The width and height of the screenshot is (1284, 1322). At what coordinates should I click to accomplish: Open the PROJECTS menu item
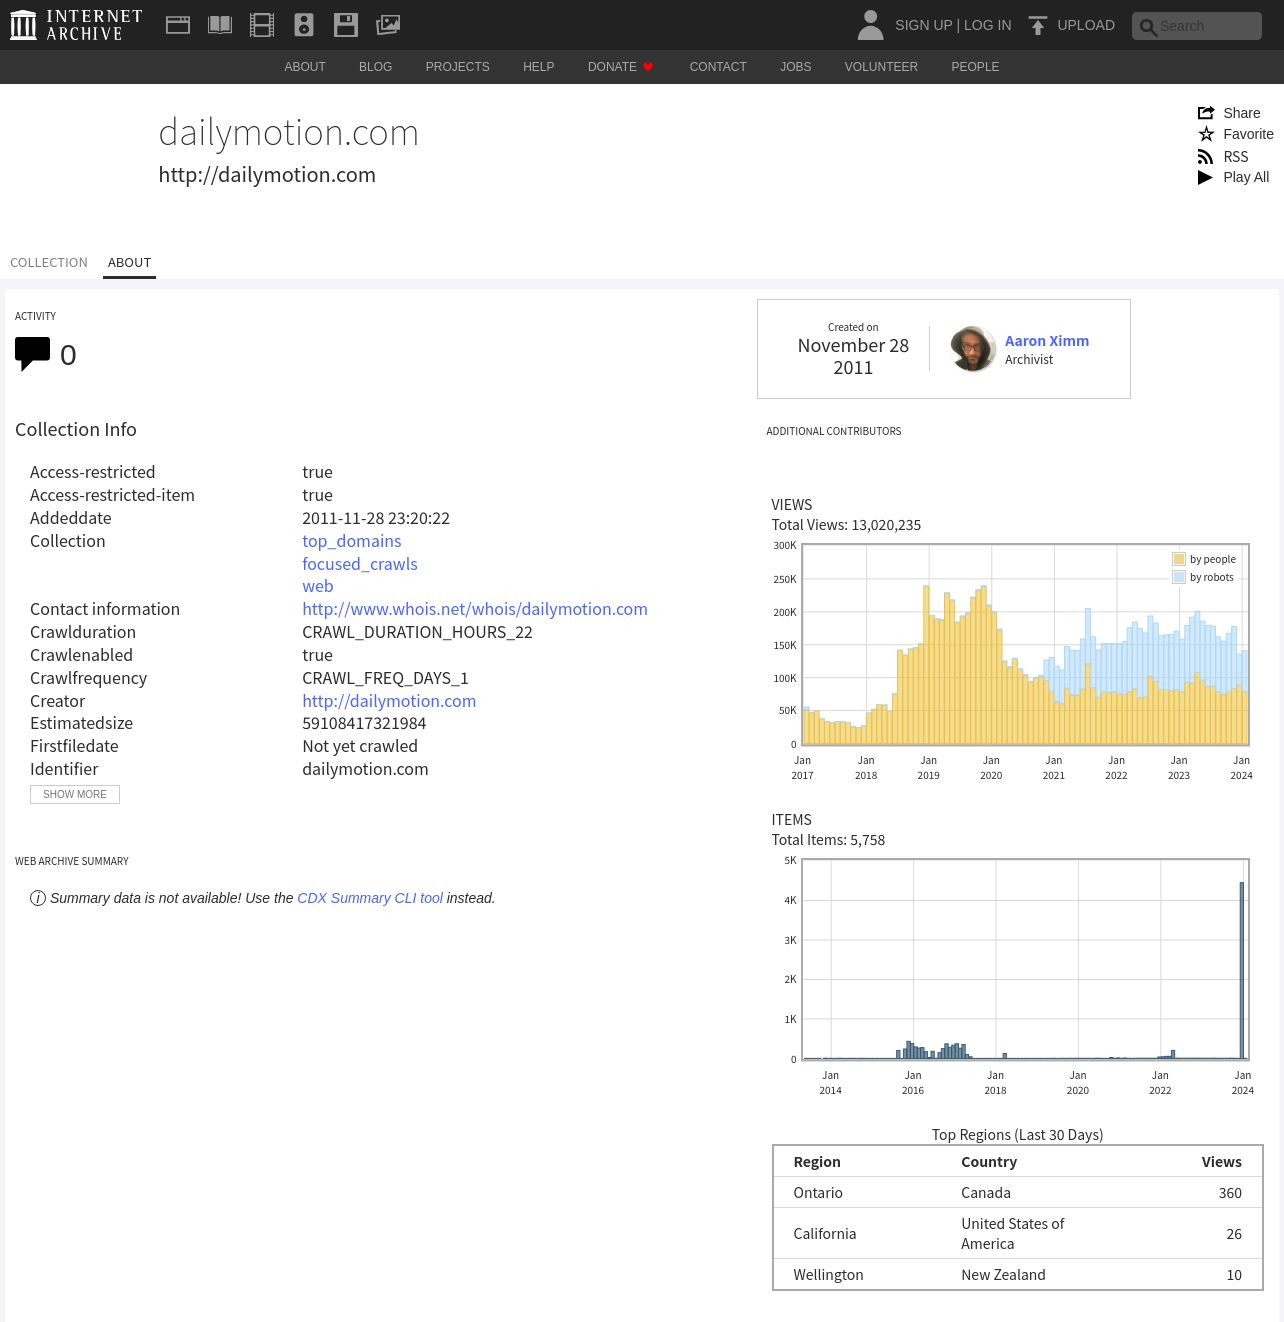(x=458, y=67)
